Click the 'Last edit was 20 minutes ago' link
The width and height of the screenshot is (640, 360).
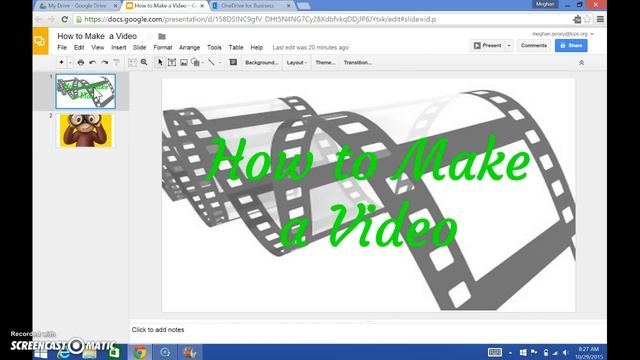click(x=311, y=47)
